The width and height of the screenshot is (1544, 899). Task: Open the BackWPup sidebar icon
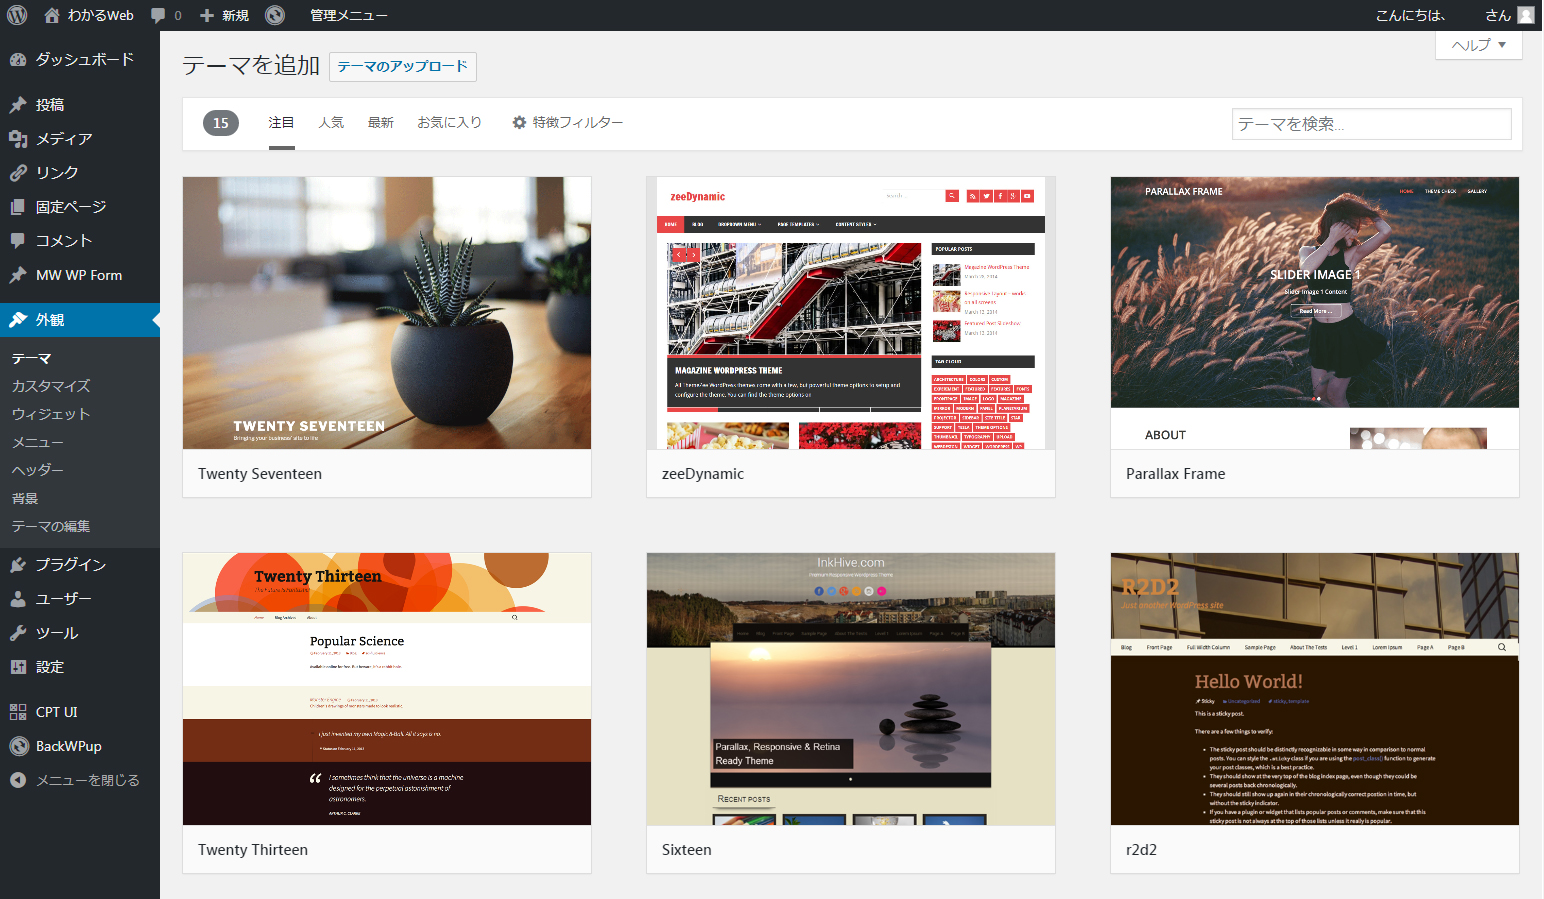[18, 746]
